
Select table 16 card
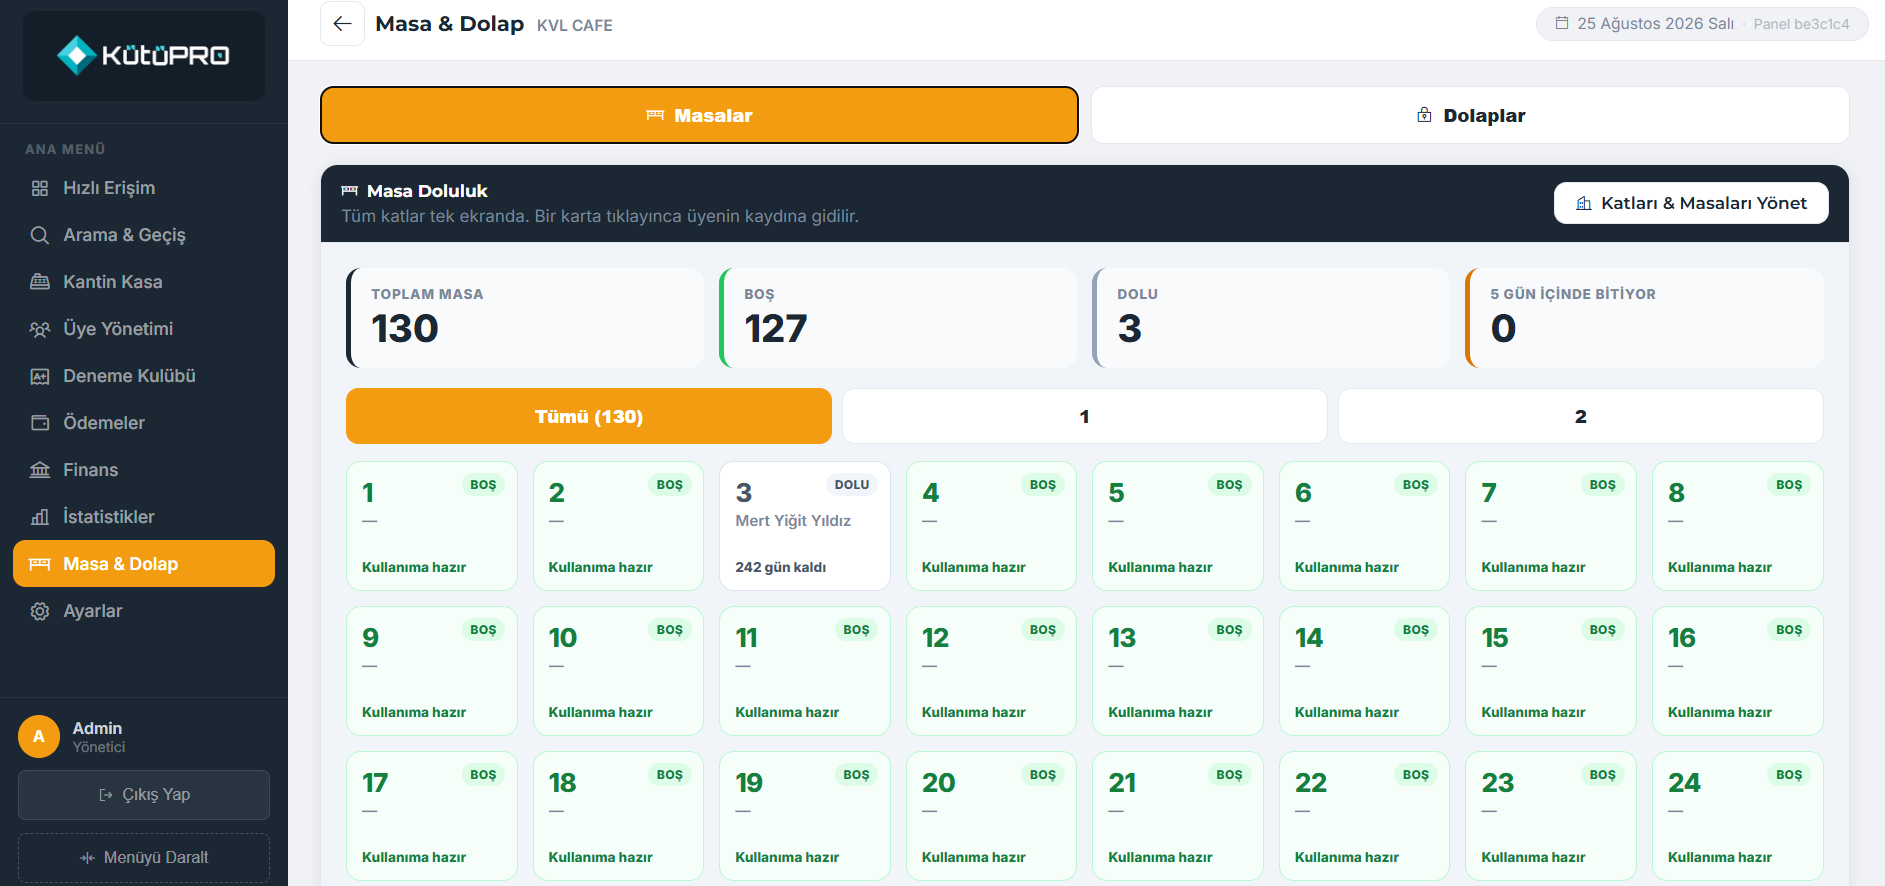tap(1738, 671)
